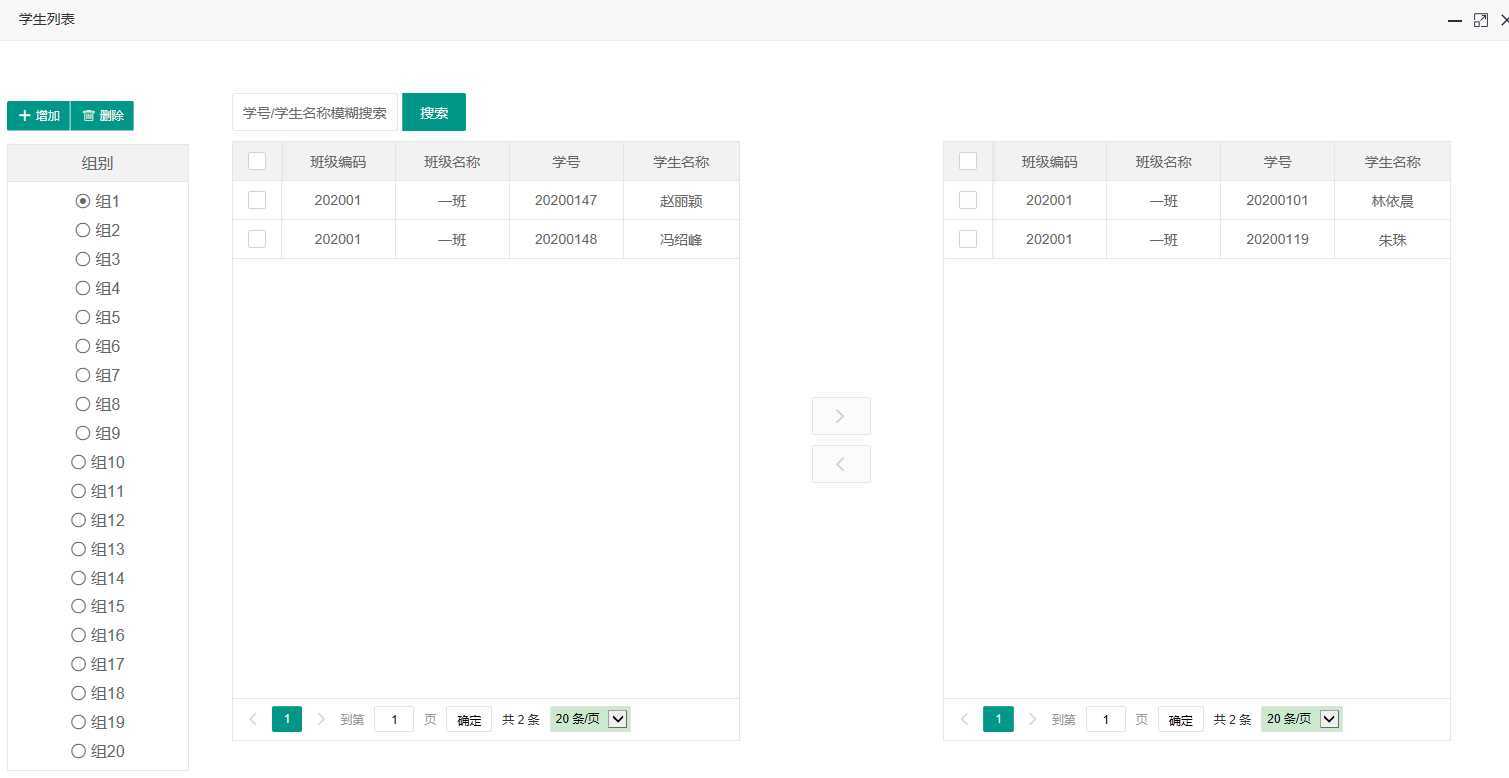This screenshot has width=1509, height=778.
Task: Select the 组10 radio button
Action: click(79, 462)
